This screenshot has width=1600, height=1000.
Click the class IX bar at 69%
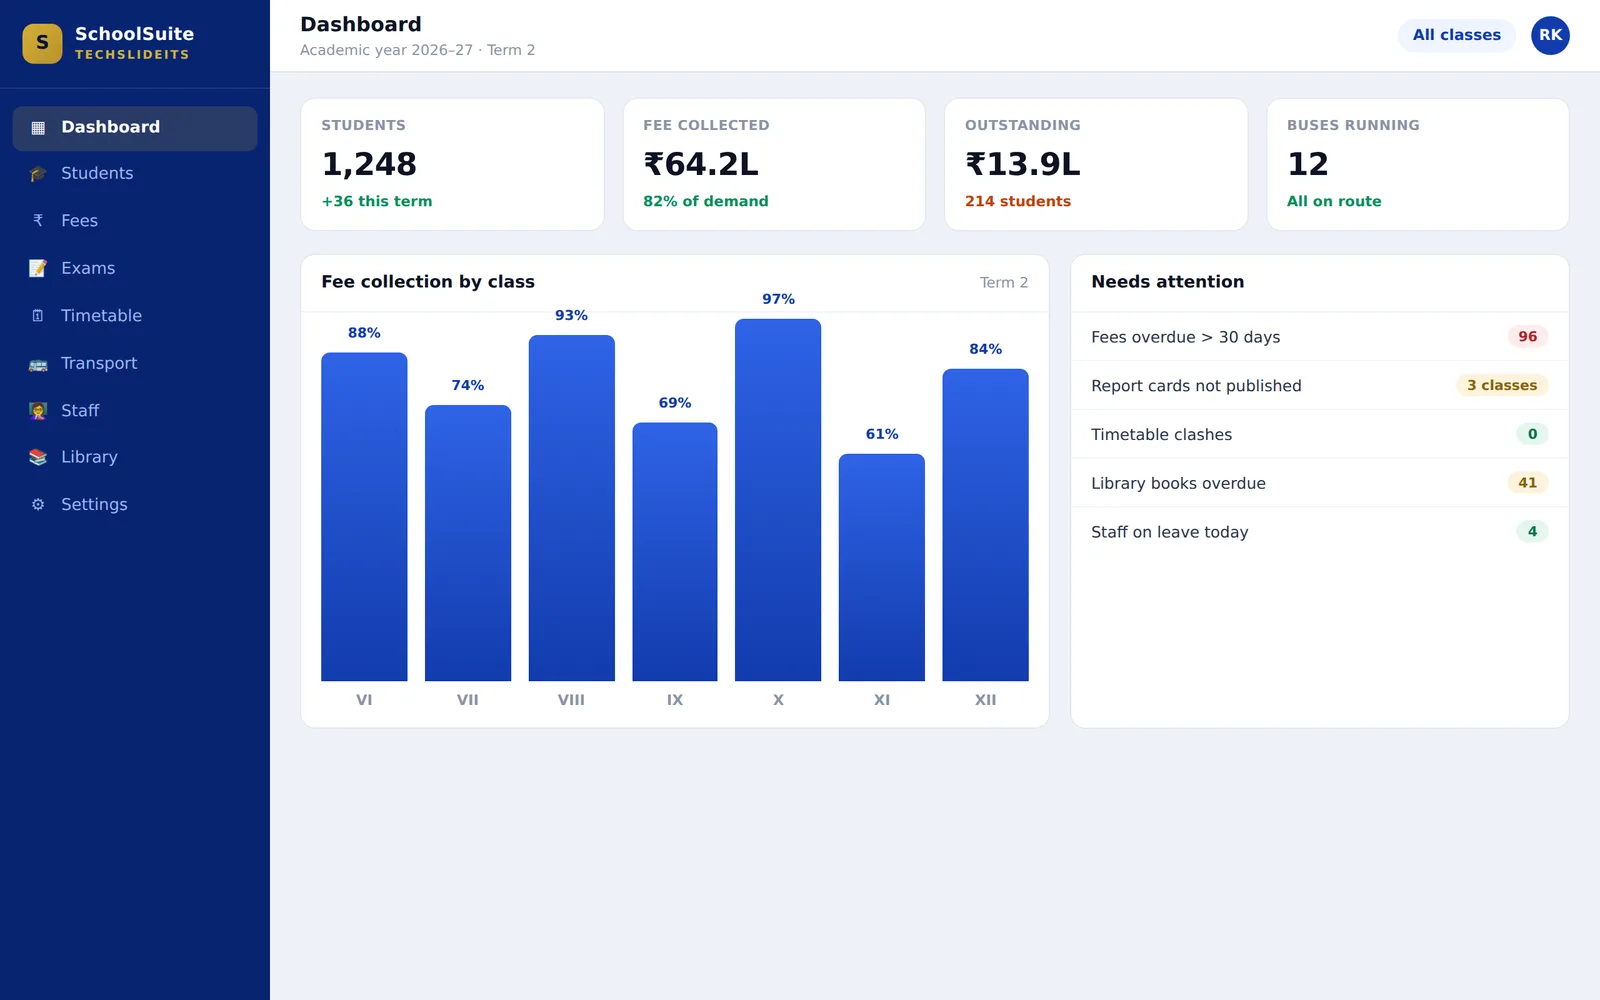pos(675,552)
